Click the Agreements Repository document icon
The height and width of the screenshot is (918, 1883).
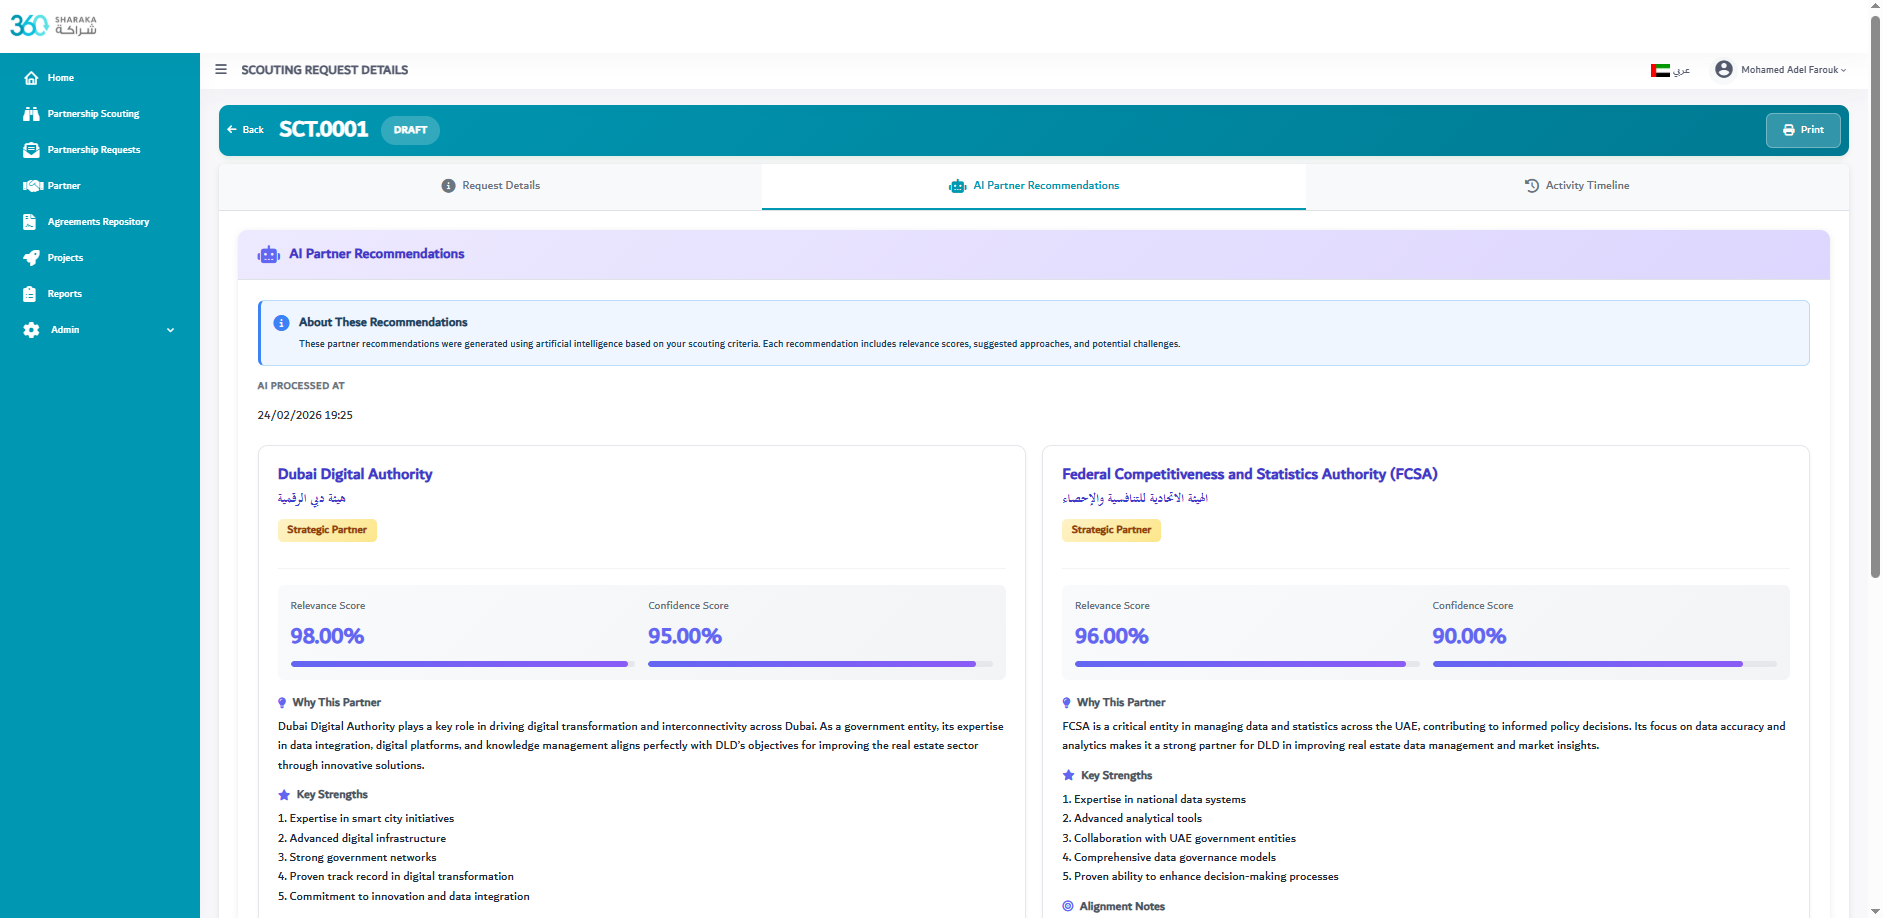(30, 222)
